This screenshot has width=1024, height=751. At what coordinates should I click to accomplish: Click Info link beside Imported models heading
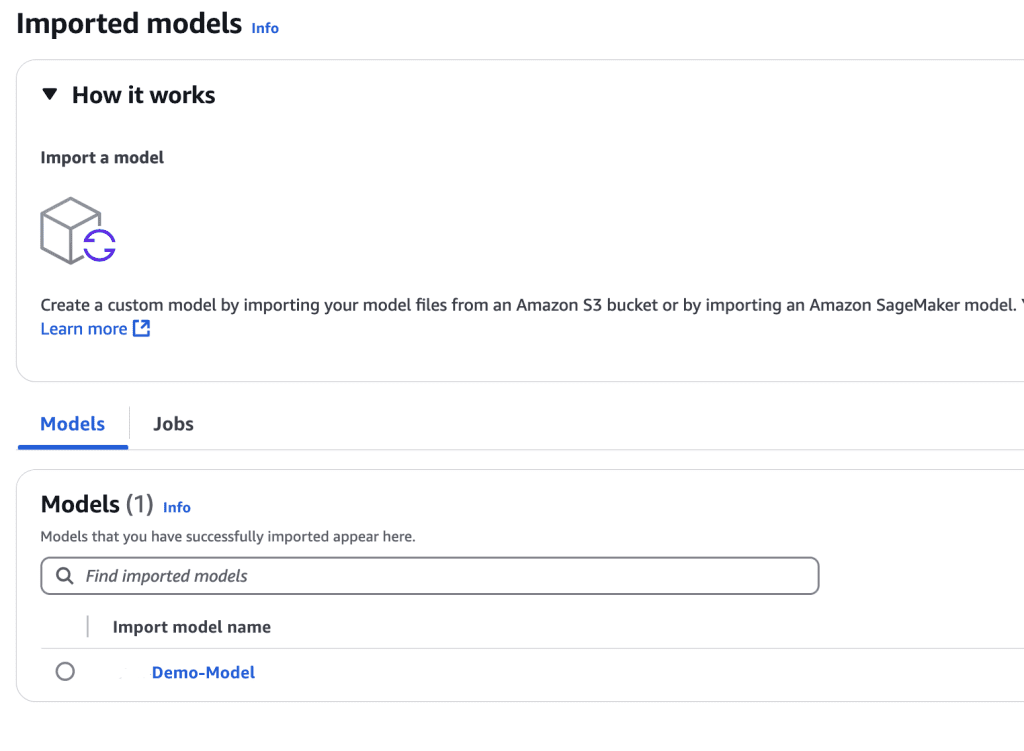(265, 28)
